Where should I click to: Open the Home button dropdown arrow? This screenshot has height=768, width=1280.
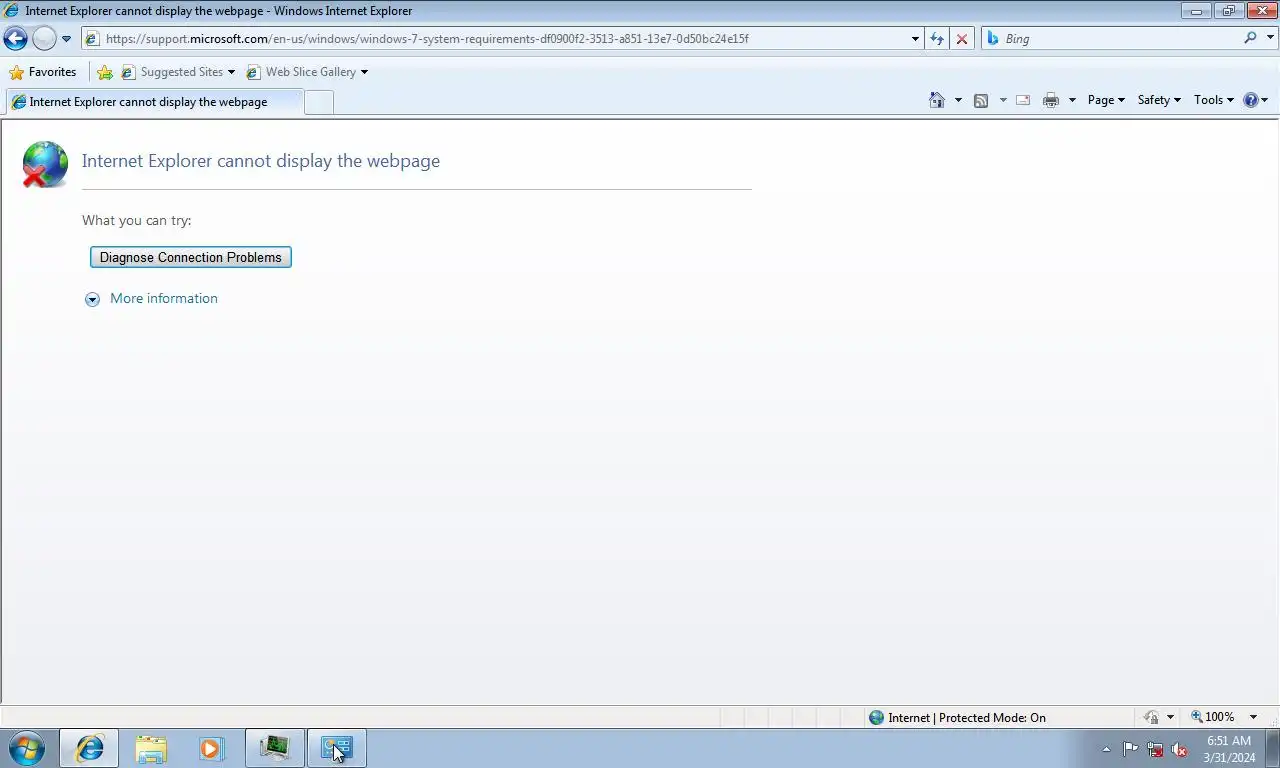958,100
